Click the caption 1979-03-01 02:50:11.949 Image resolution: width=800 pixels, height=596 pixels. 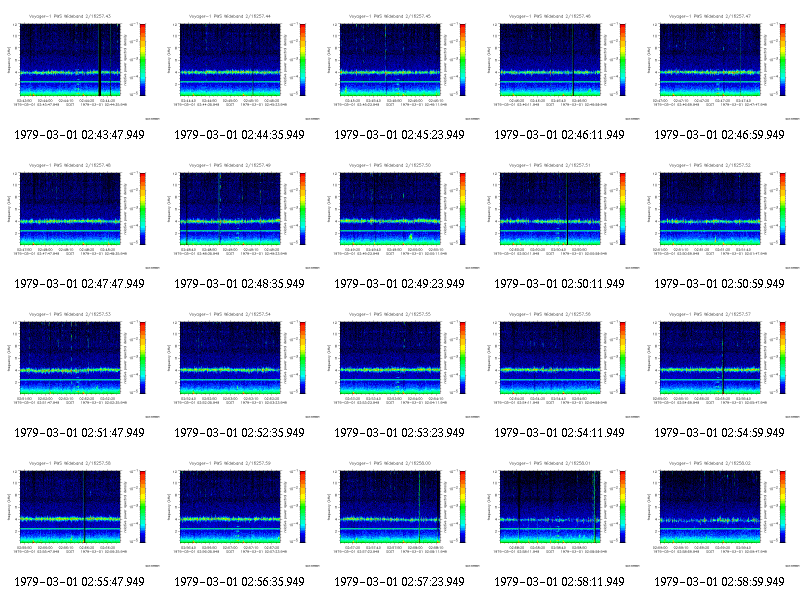click(x=559, y=284)
